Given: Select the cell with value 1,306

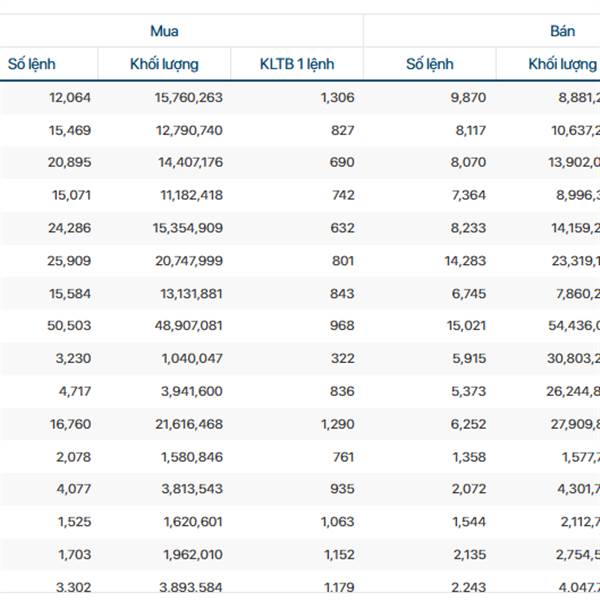Looking at the screenshot, I should [337, 98].
